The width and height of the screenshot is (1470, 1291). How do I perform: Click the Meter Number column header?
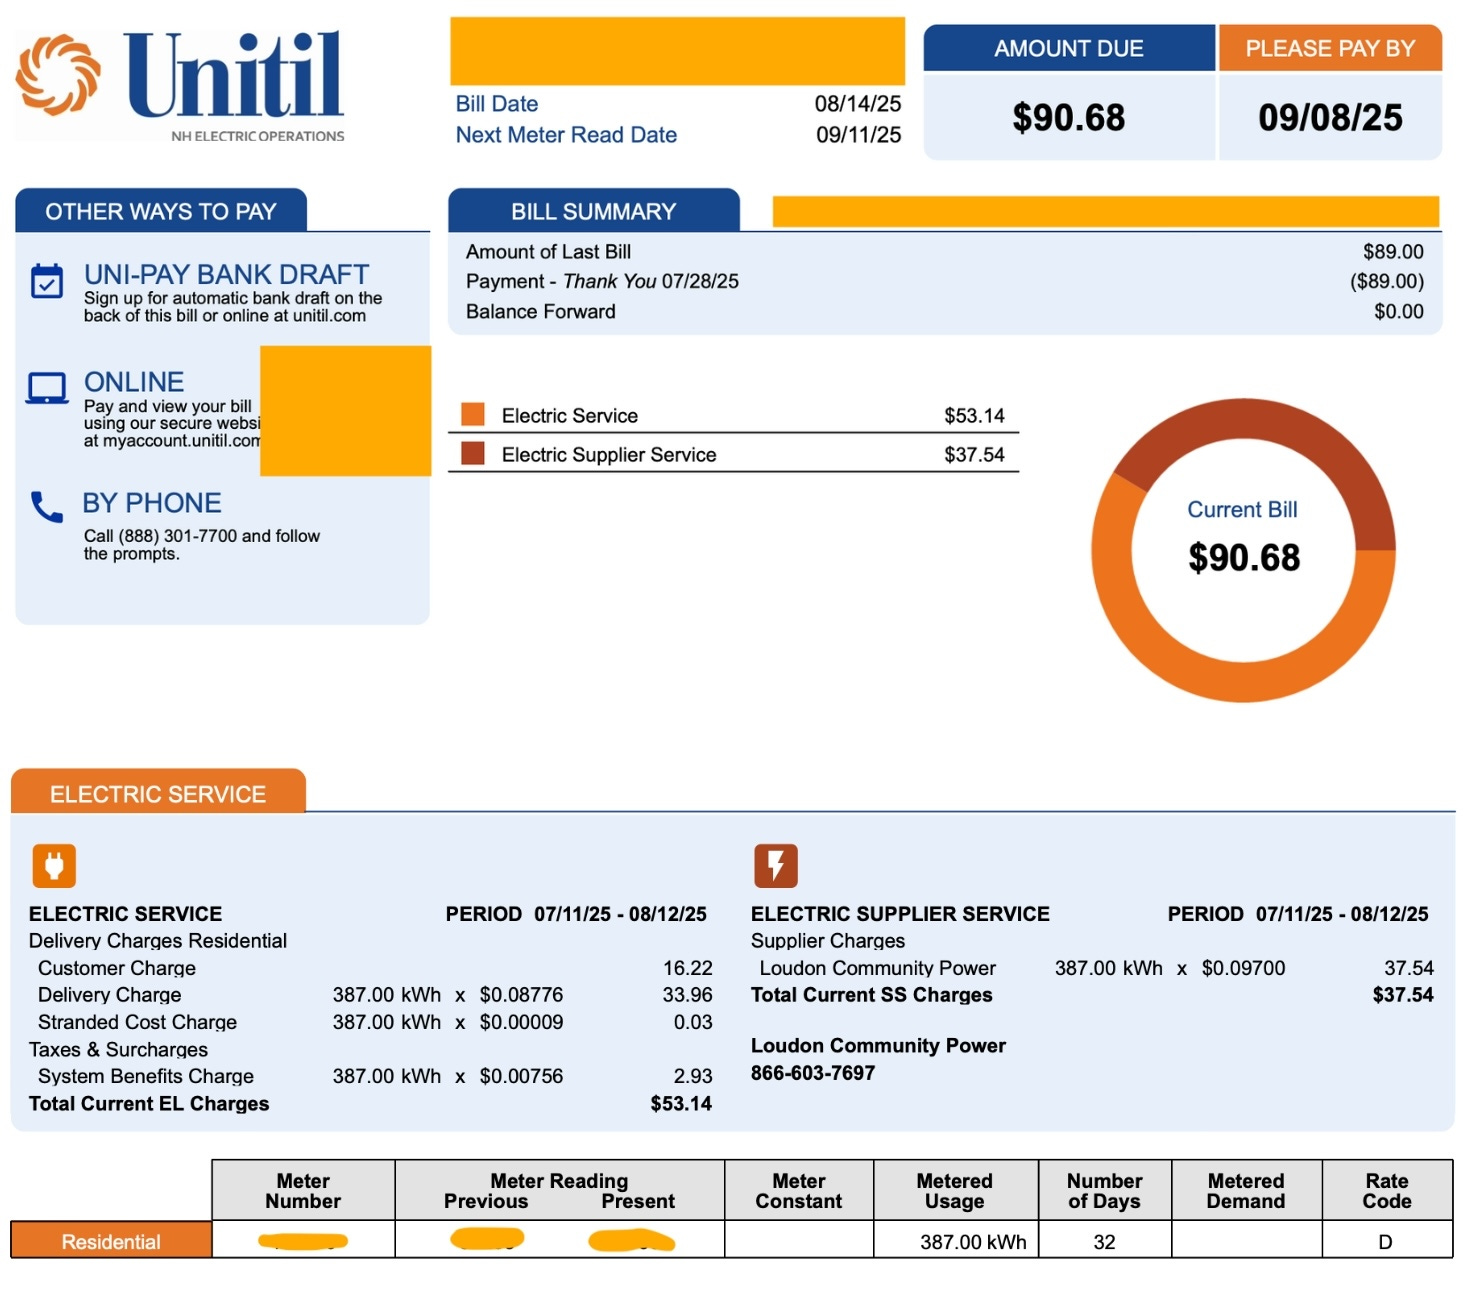point(303,1190)
